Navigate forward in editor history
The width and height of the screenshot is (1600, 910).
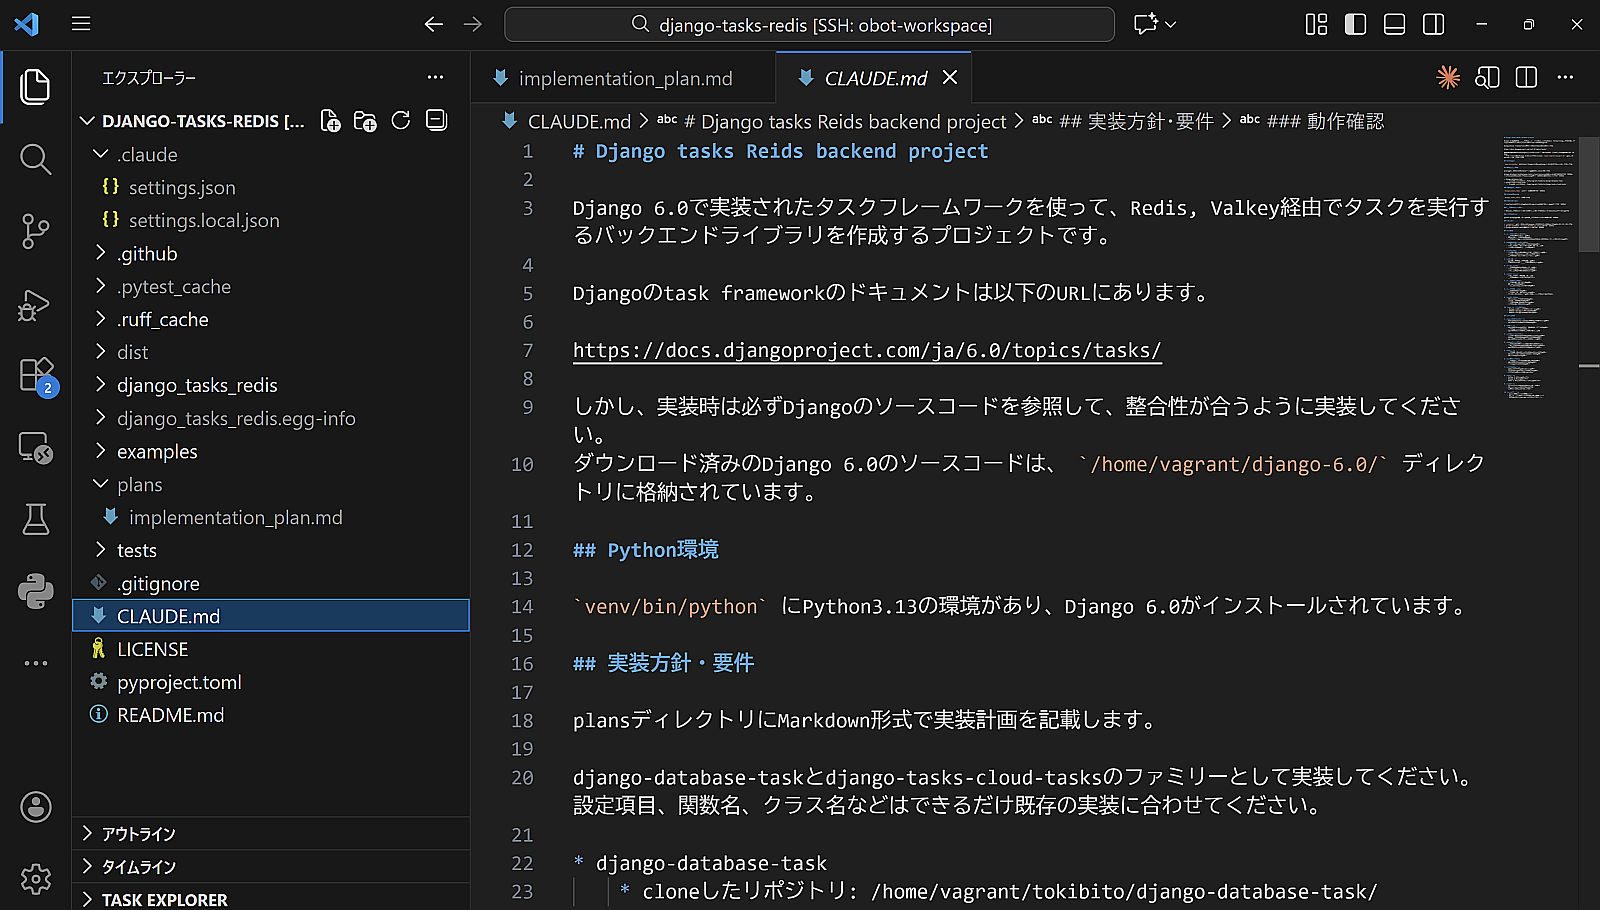click(x=472, y=24)
